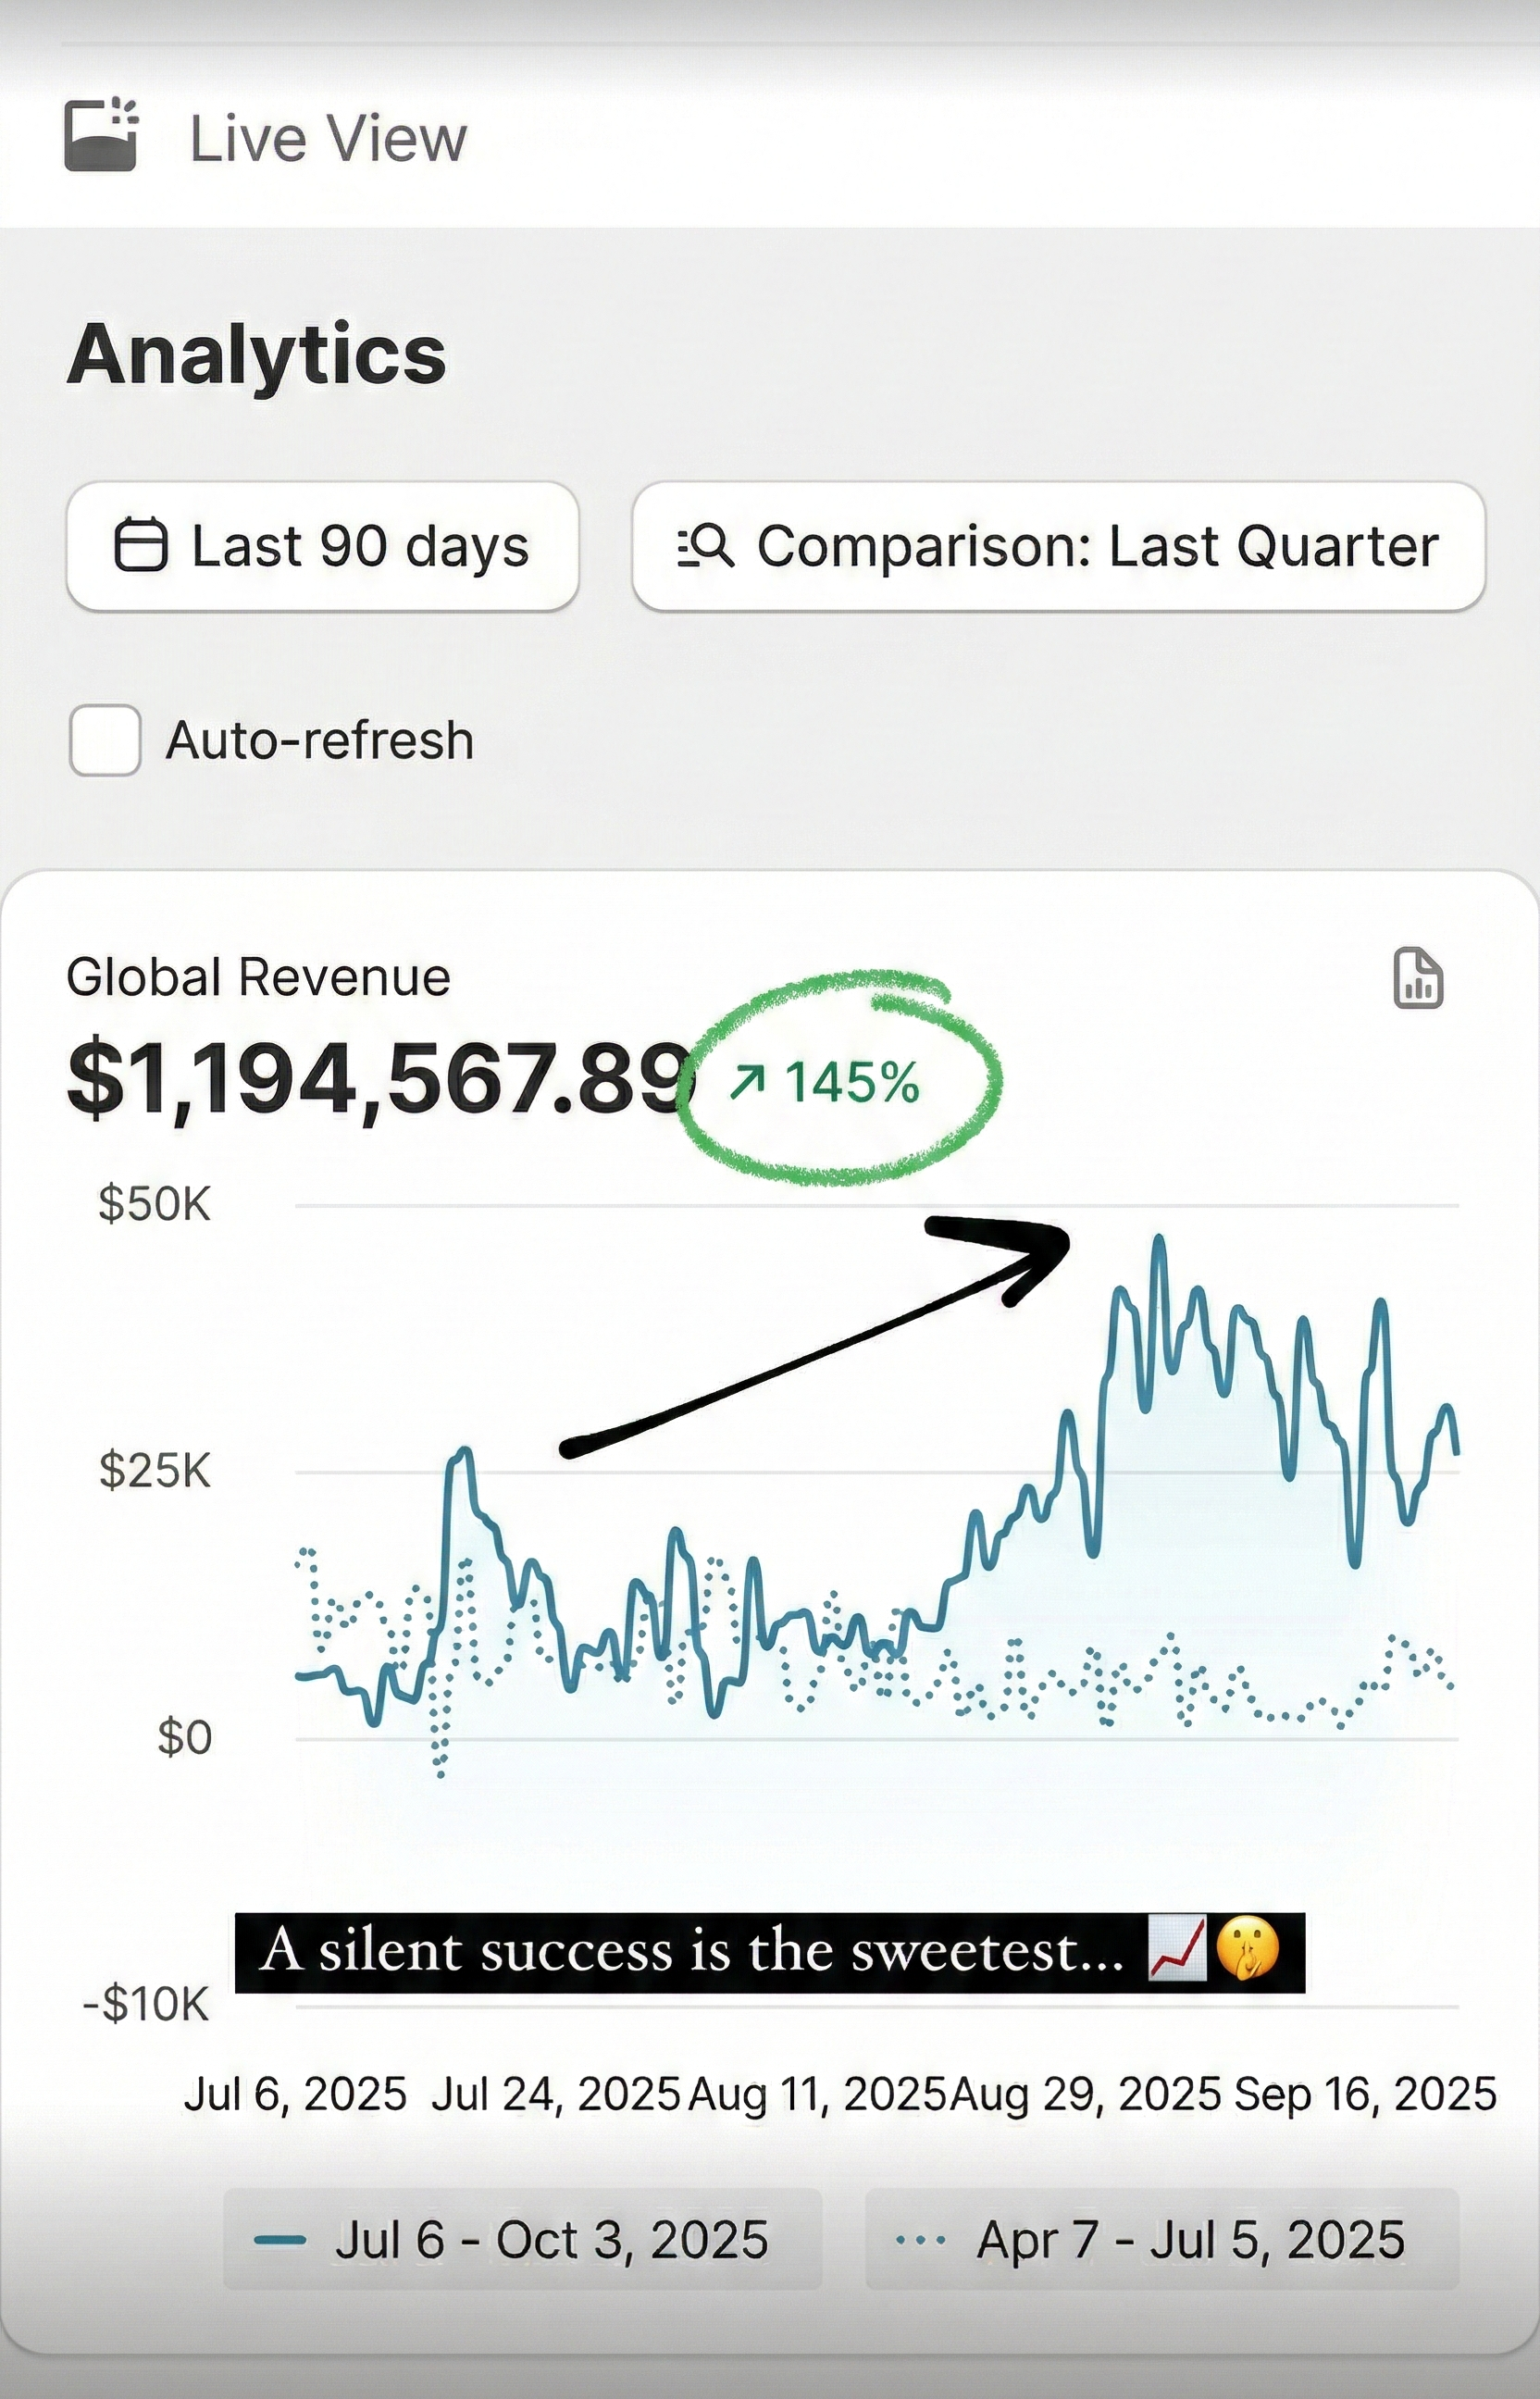Click the caption about silent success

tap(700, 1947)
